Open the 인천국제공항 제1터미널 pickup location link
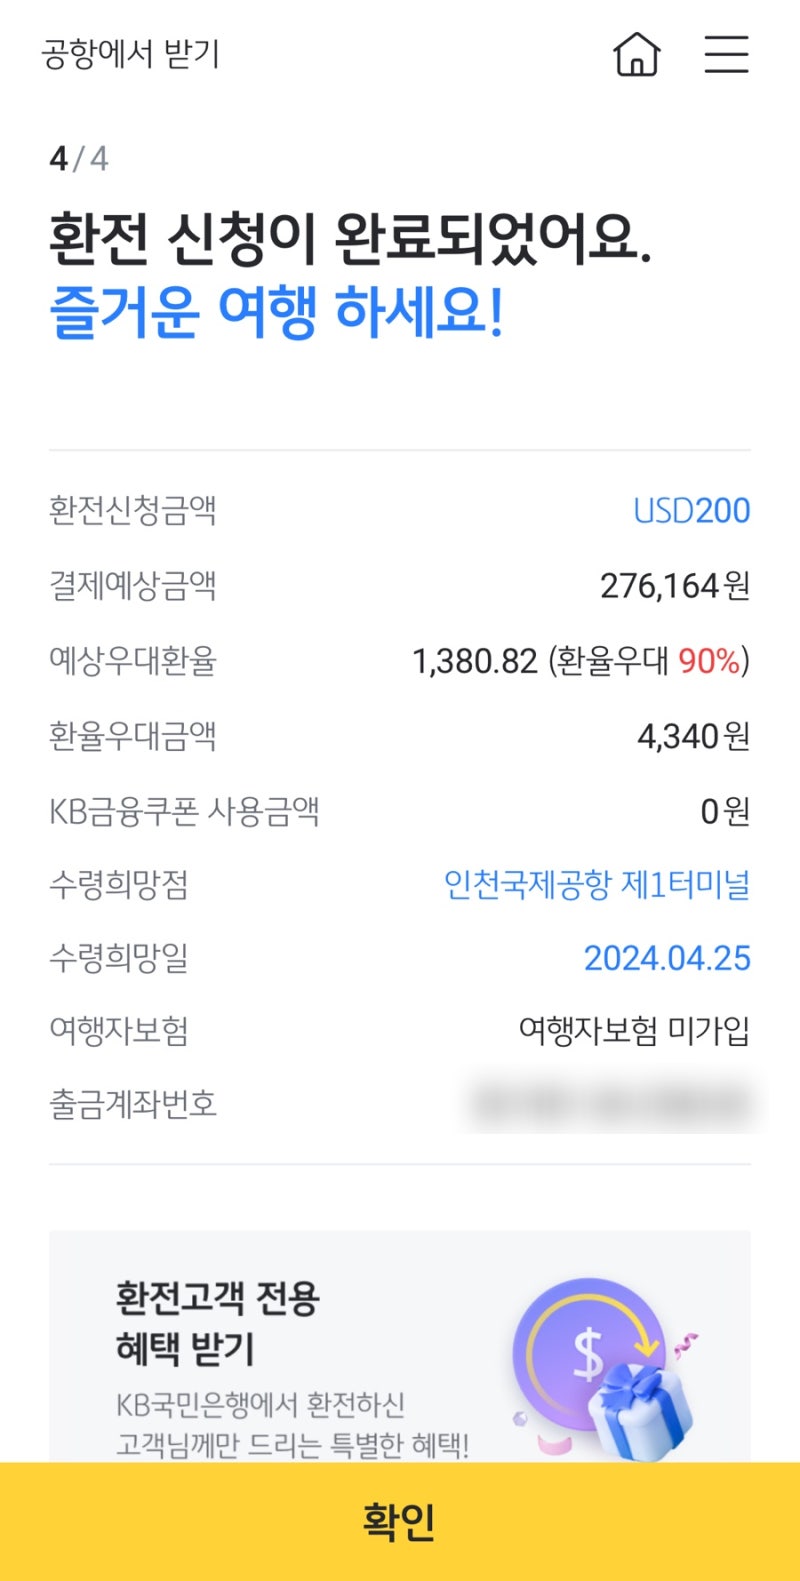Screen dimensions: 800x1581 point(597,886)
